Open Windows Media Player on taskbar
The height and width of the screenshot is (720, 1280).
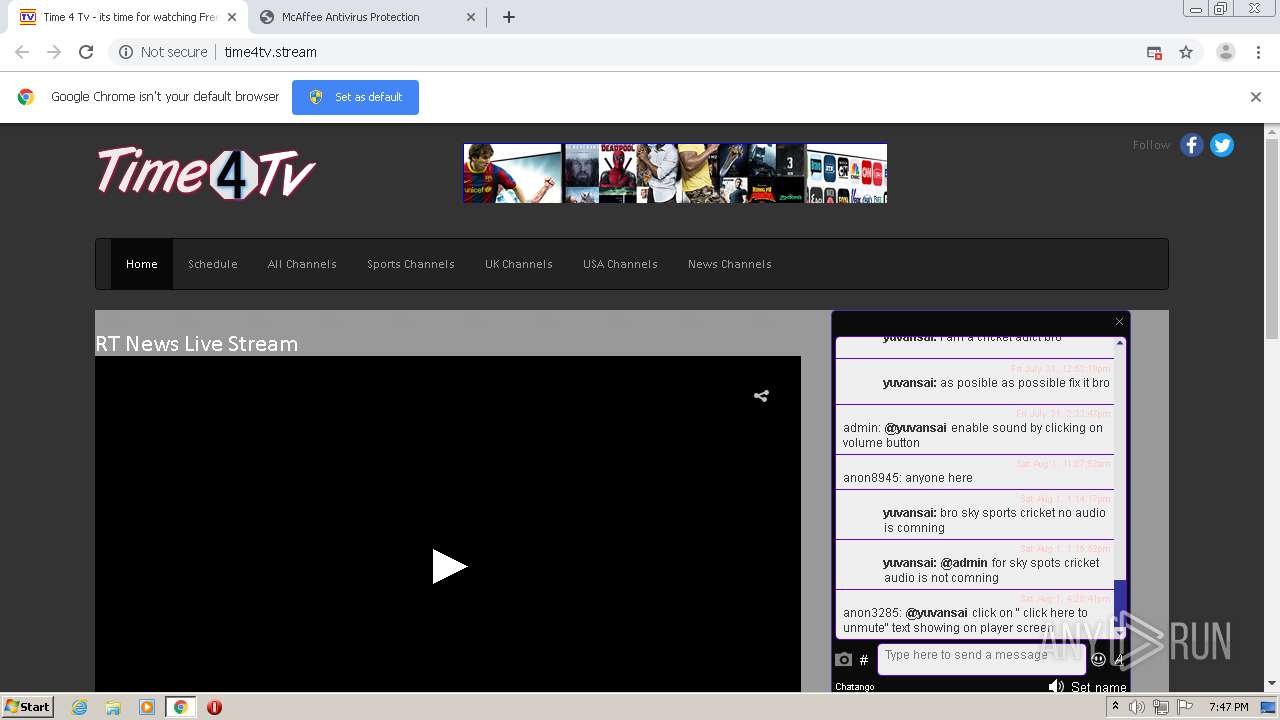coord(147,707)
